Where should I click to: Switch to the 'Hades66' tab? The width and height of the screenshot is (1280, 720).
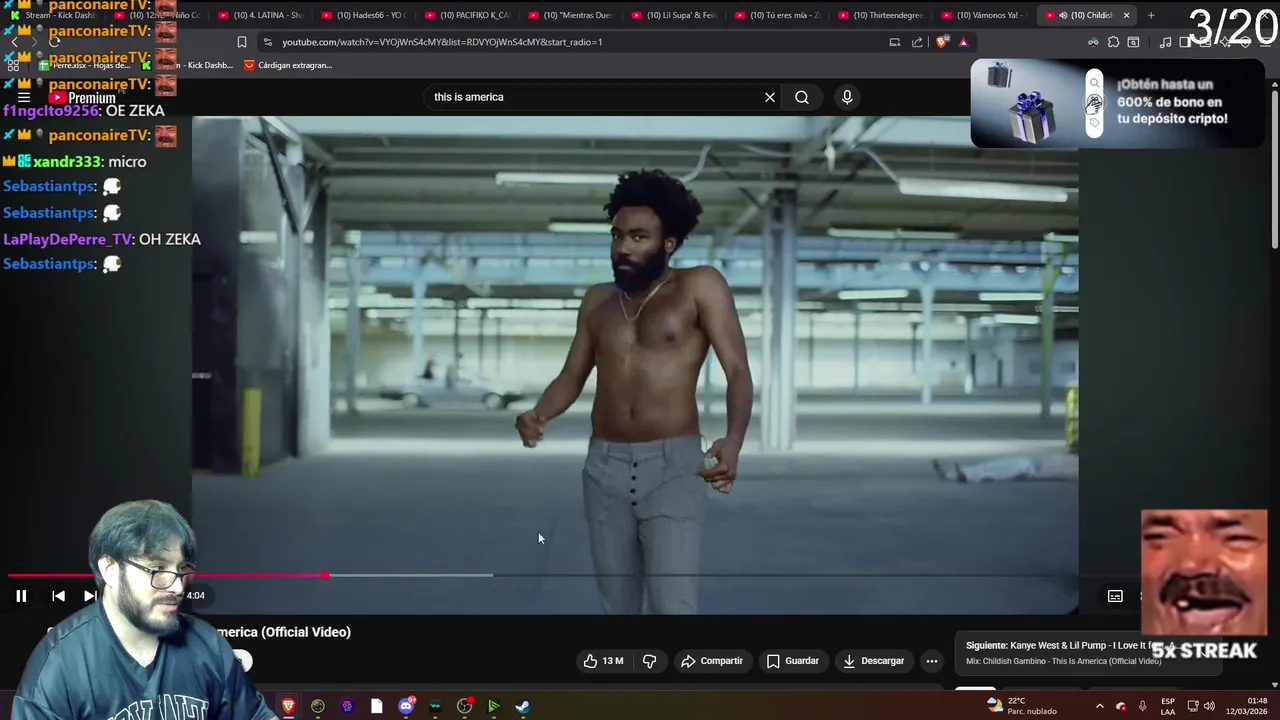tap(364, 15)
